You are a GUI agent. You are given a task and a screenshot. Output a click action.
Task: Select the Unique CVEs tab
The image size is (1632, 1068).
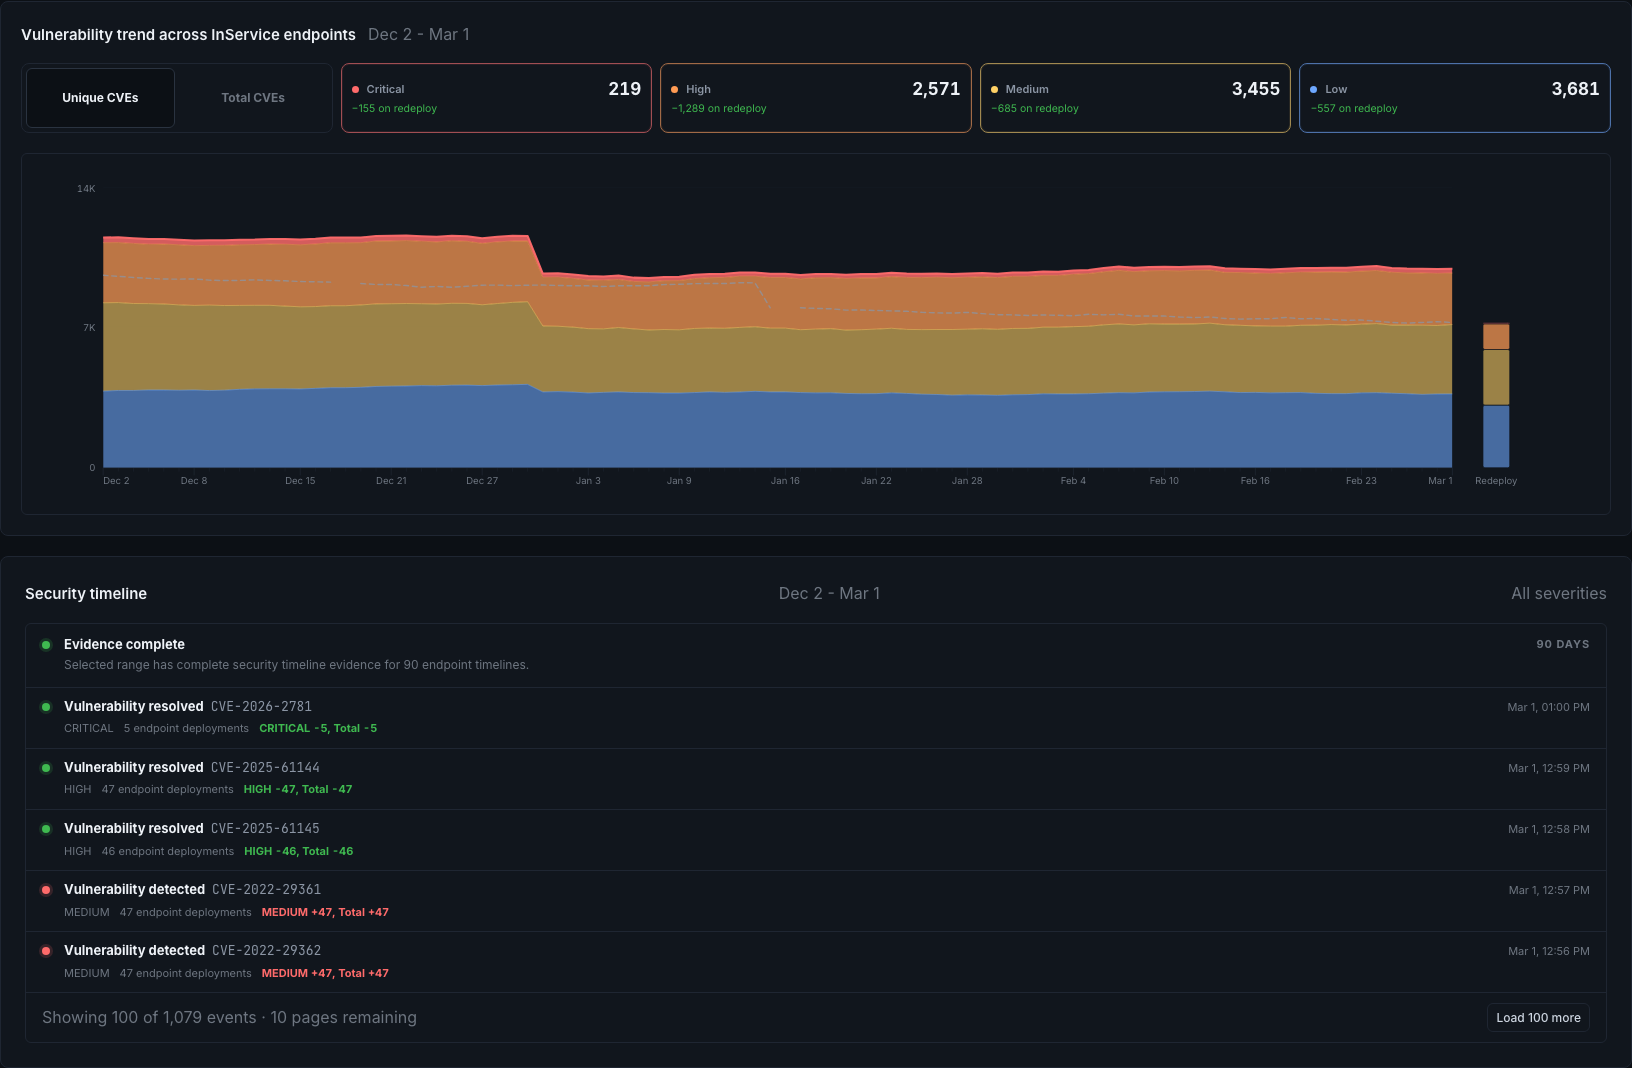pos(100,98)
